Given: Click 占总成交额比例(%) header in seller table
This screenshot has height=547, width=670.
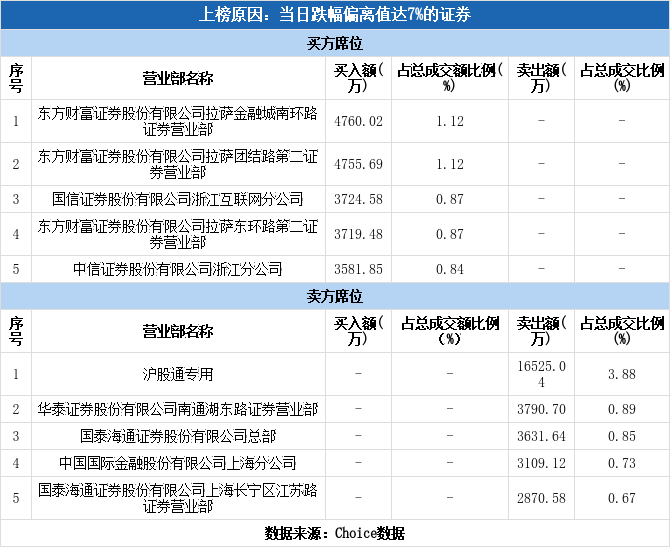Looking at the screenshot, I should (450, 332).
